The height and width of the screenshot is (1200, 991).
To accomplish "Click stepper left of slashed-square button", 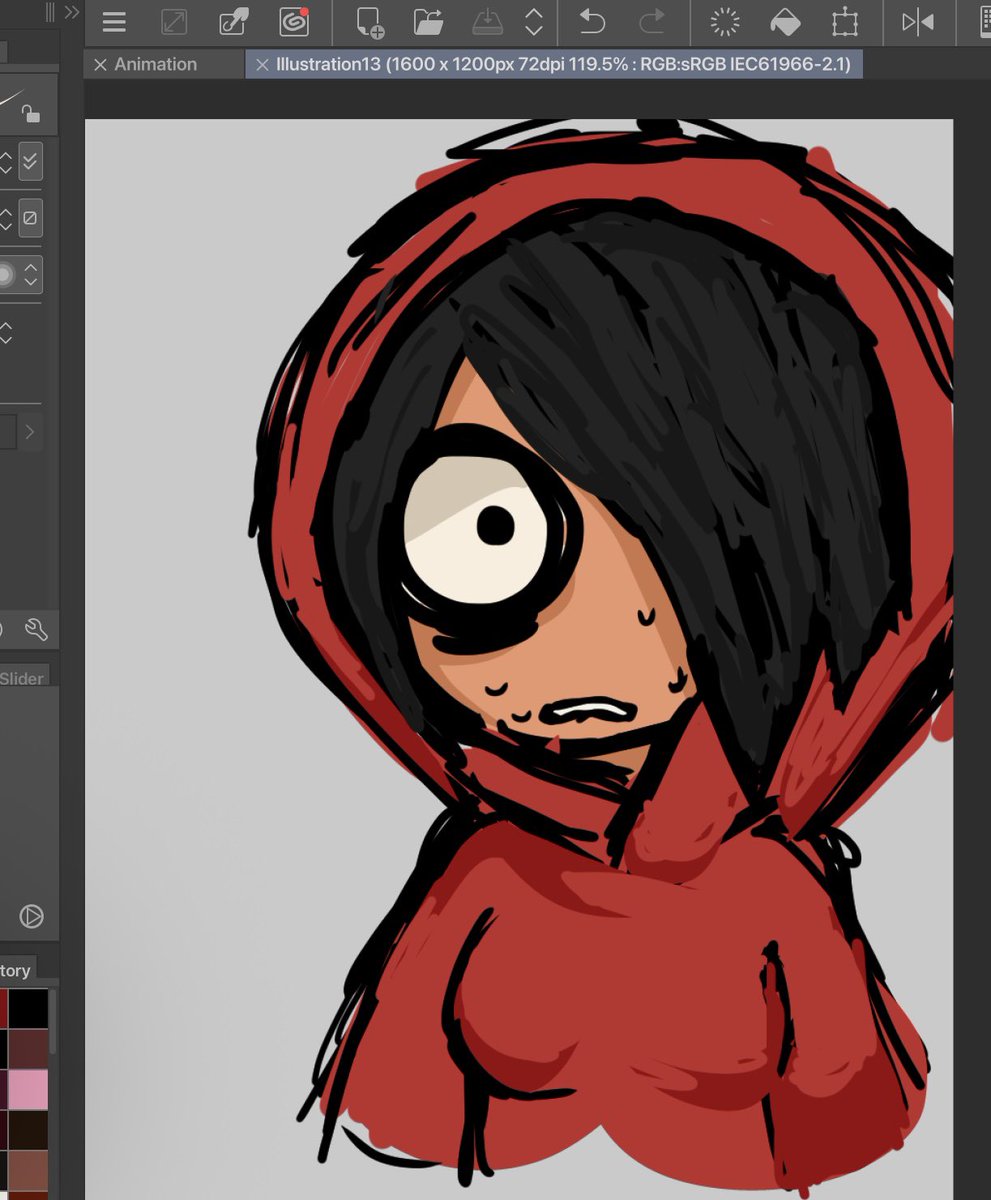I will pyautogui.click(x=6, y=217).
